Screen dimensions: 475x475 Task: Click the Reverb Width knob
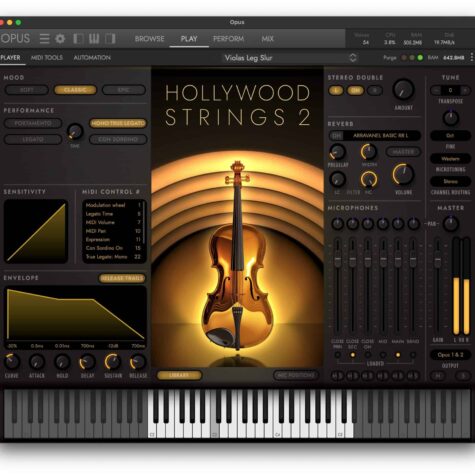coord(369,152)
